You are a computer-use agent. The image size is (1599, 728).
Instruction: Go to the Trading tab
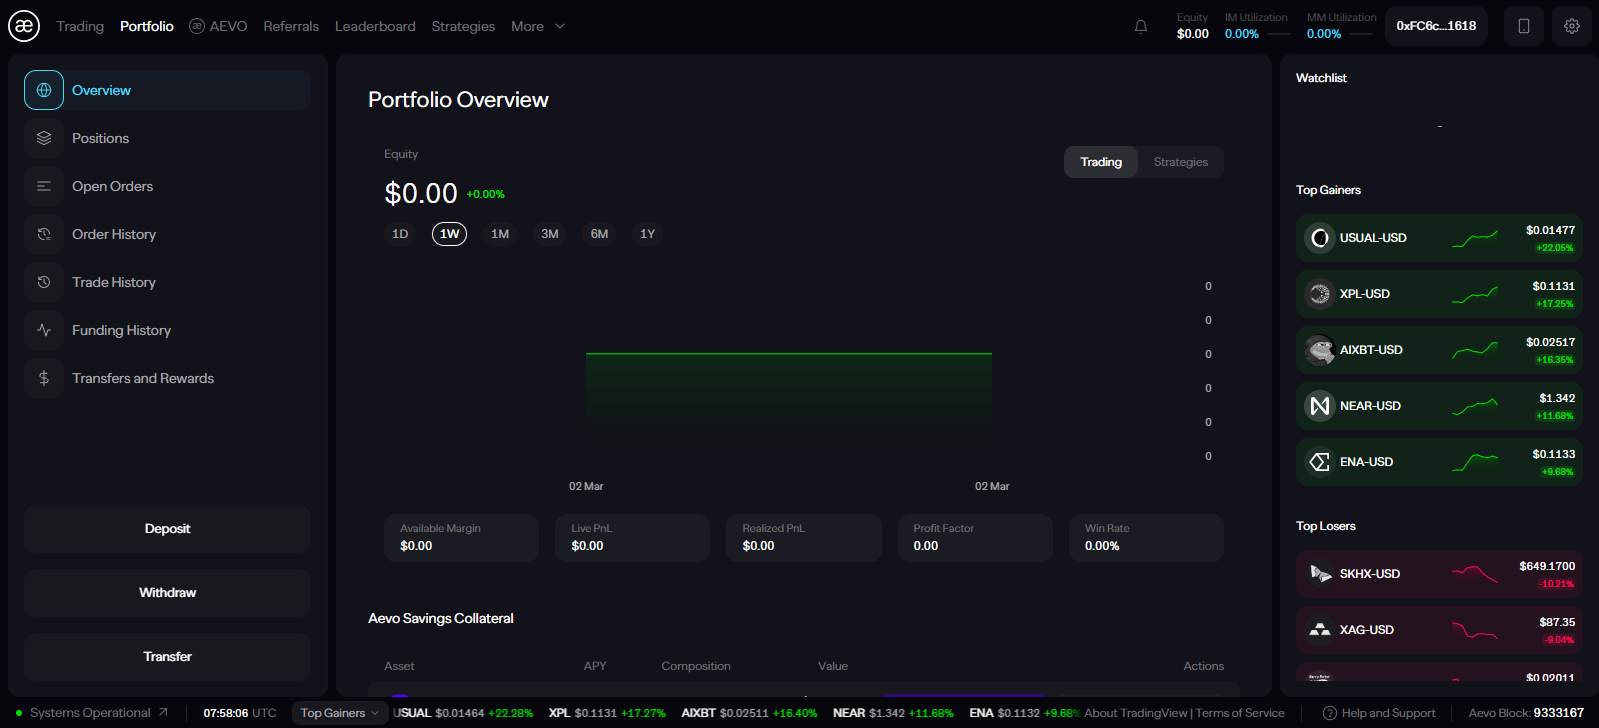pos(80,26)
